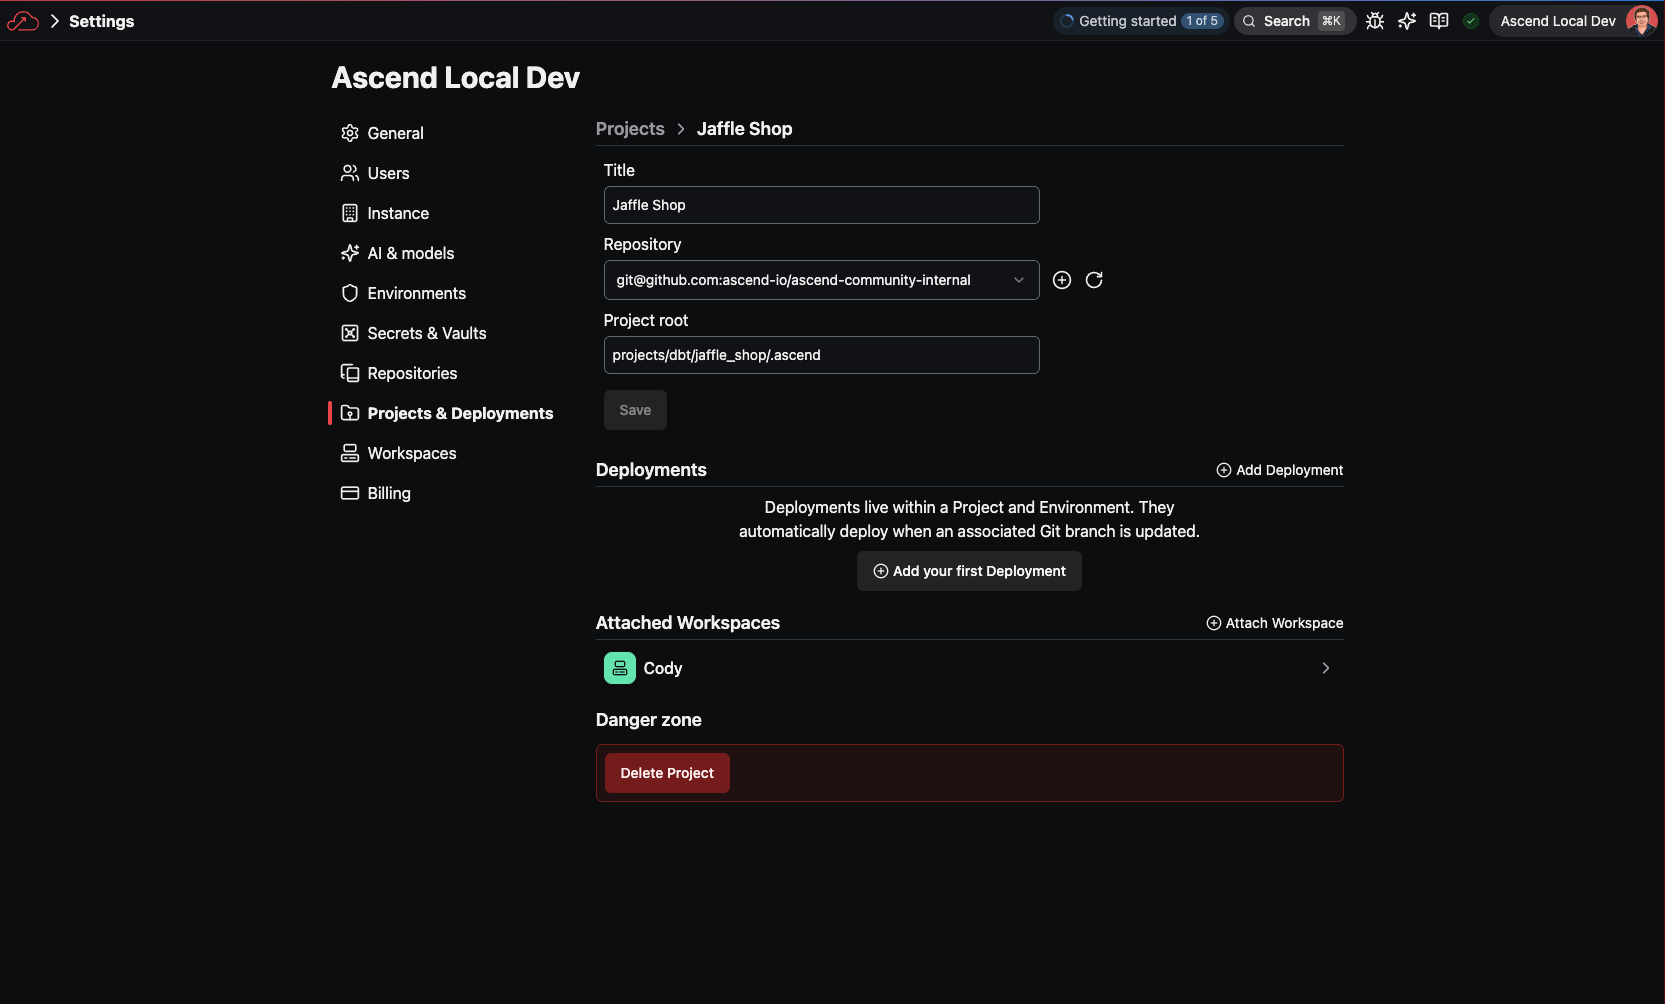Click the Attach Workspace link
The height and width of the screenshot is (1004, 1665).
coord(1275,623)
